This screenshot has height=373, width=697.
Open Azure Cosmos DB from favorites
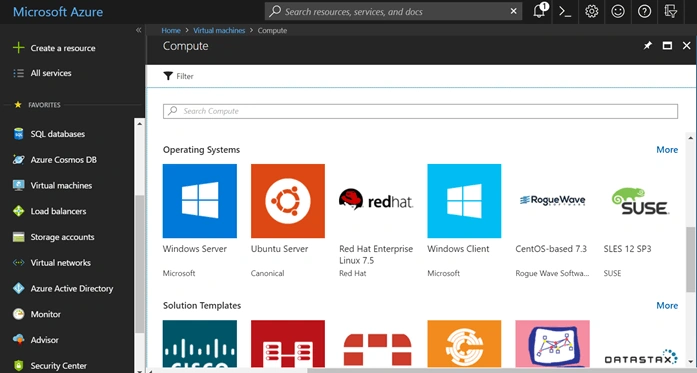[63, 160]
